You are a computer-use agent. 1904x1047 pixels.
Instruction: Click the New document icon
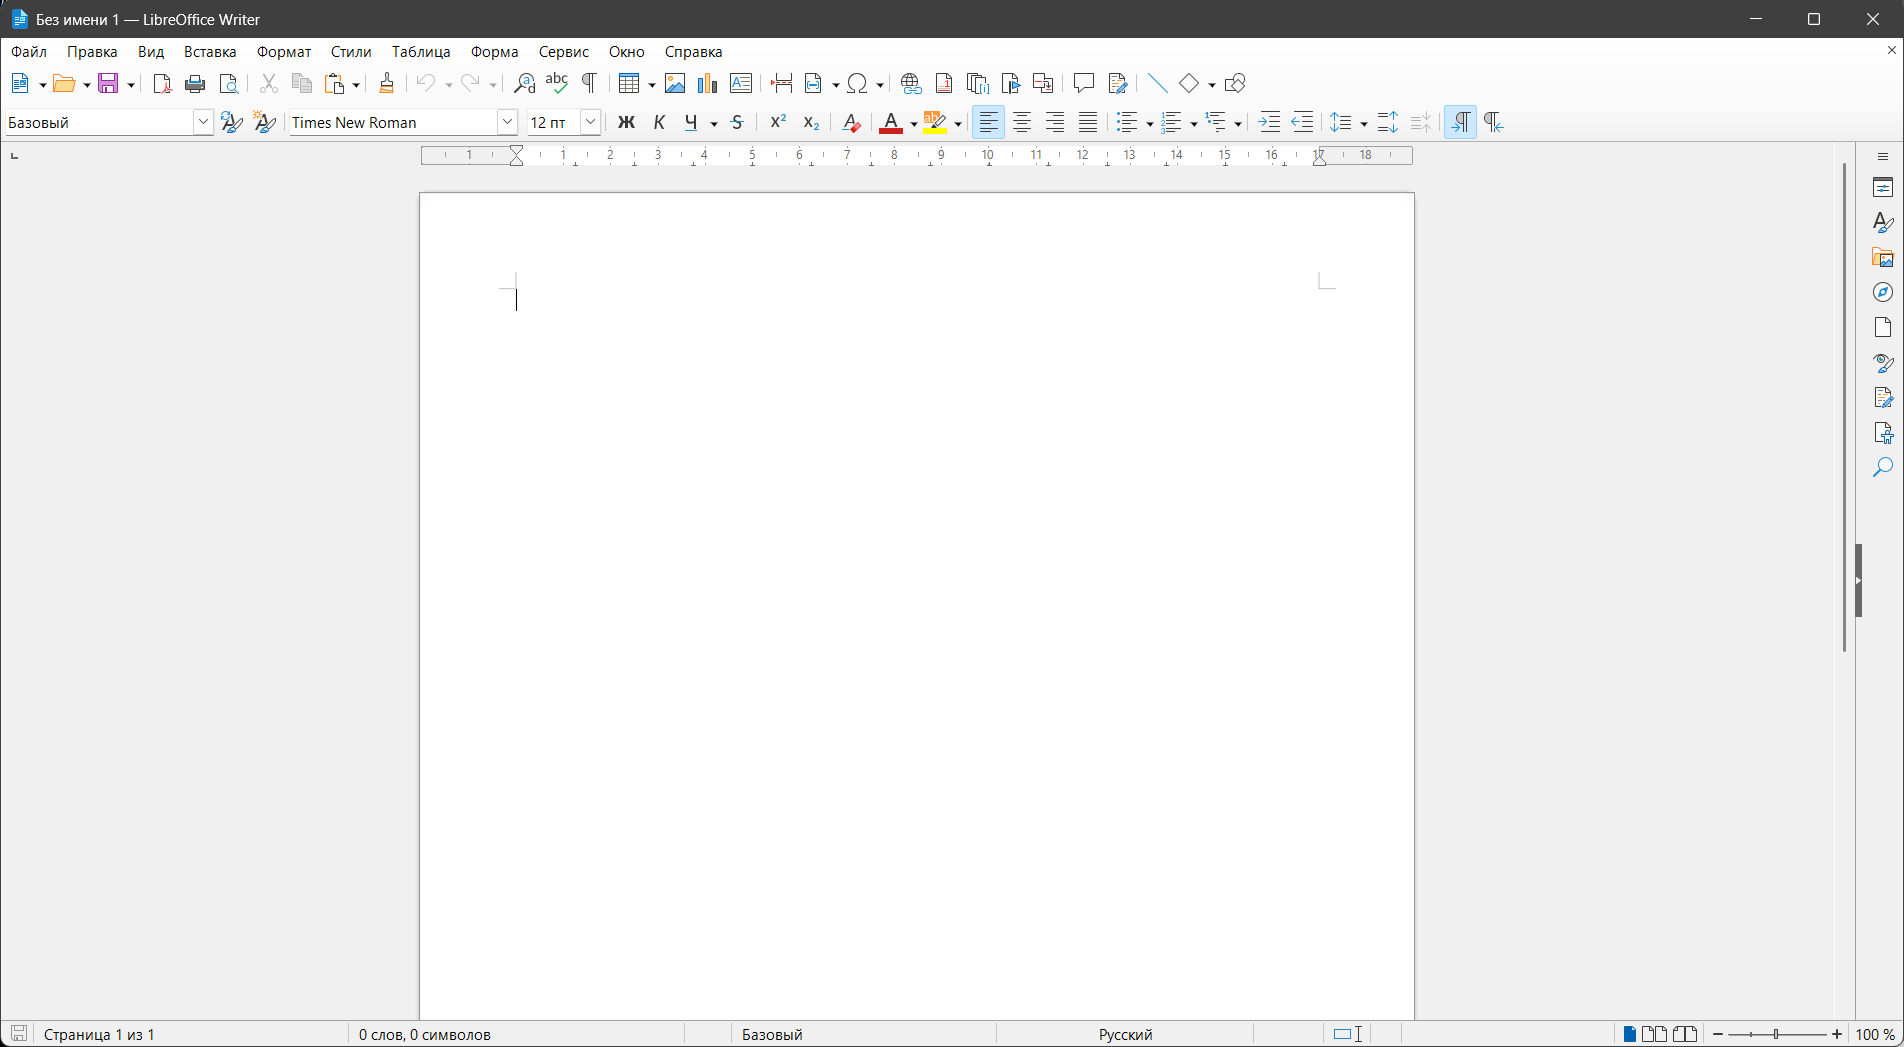(20, 84)
